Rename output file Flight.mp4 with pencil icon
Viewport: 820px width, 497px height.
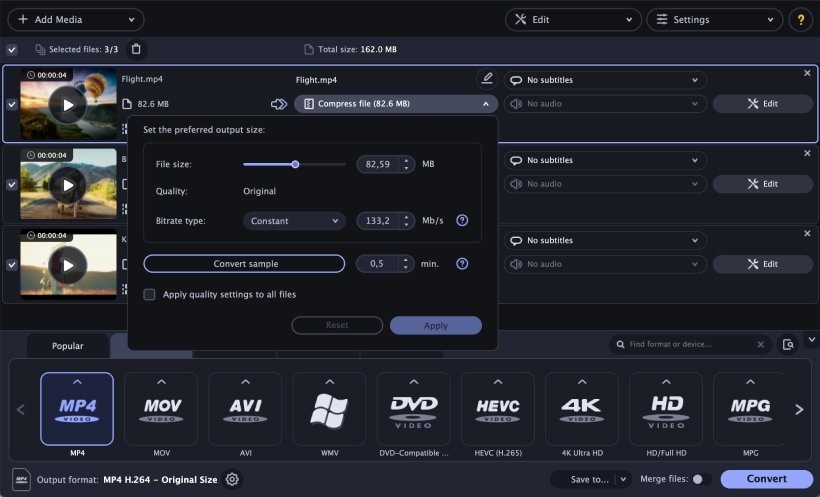(x=487, y=78)
